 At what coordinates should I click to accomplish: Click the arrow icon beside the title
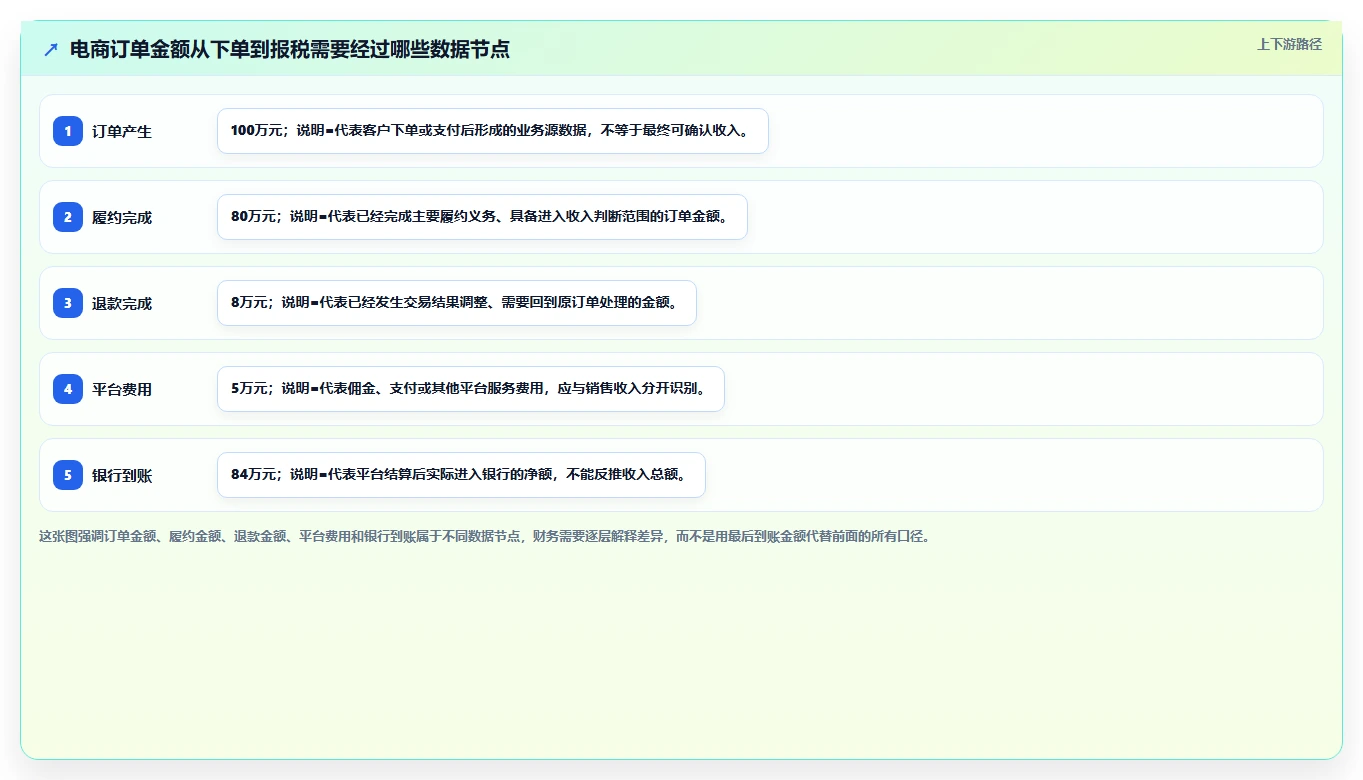point(51,49)
